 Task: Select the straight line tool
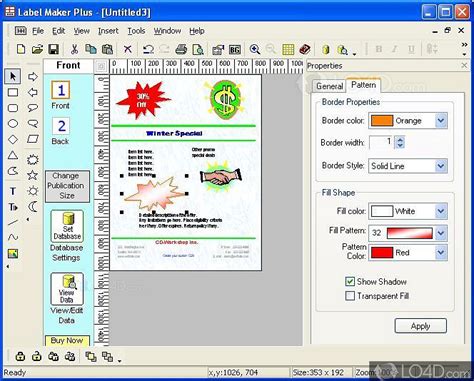click(x=13, y=222)
